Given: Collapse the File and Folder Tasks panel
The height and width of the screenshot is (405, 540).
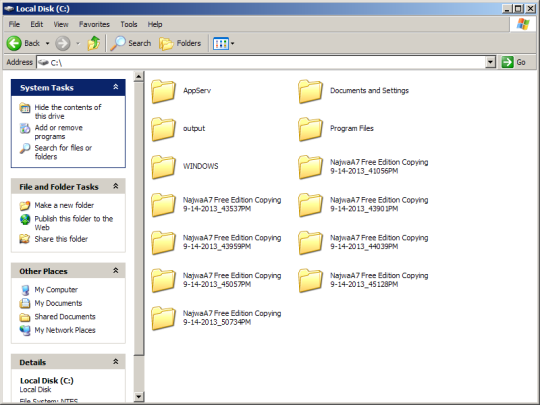Looking at the screenshot, I should click(116, 186).
